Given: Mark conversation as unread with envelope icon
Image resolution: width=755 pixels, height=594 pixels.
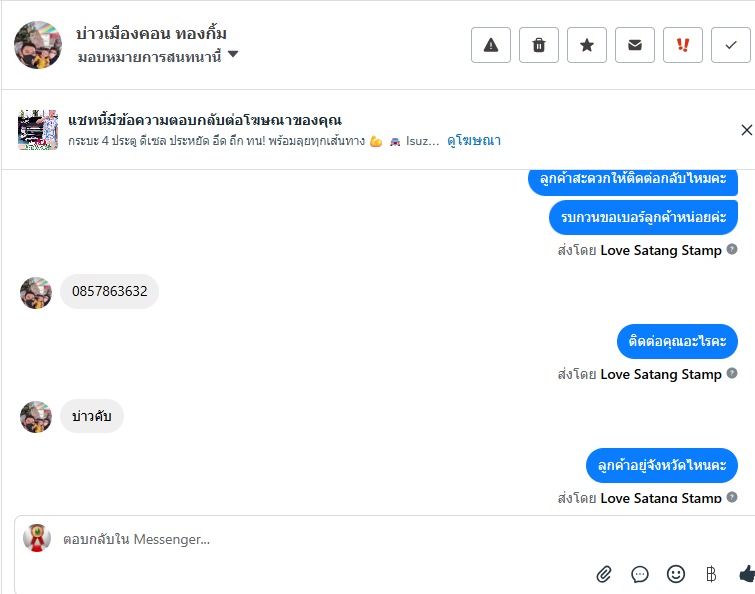Looking at the screenshot, I should [635, 45].
